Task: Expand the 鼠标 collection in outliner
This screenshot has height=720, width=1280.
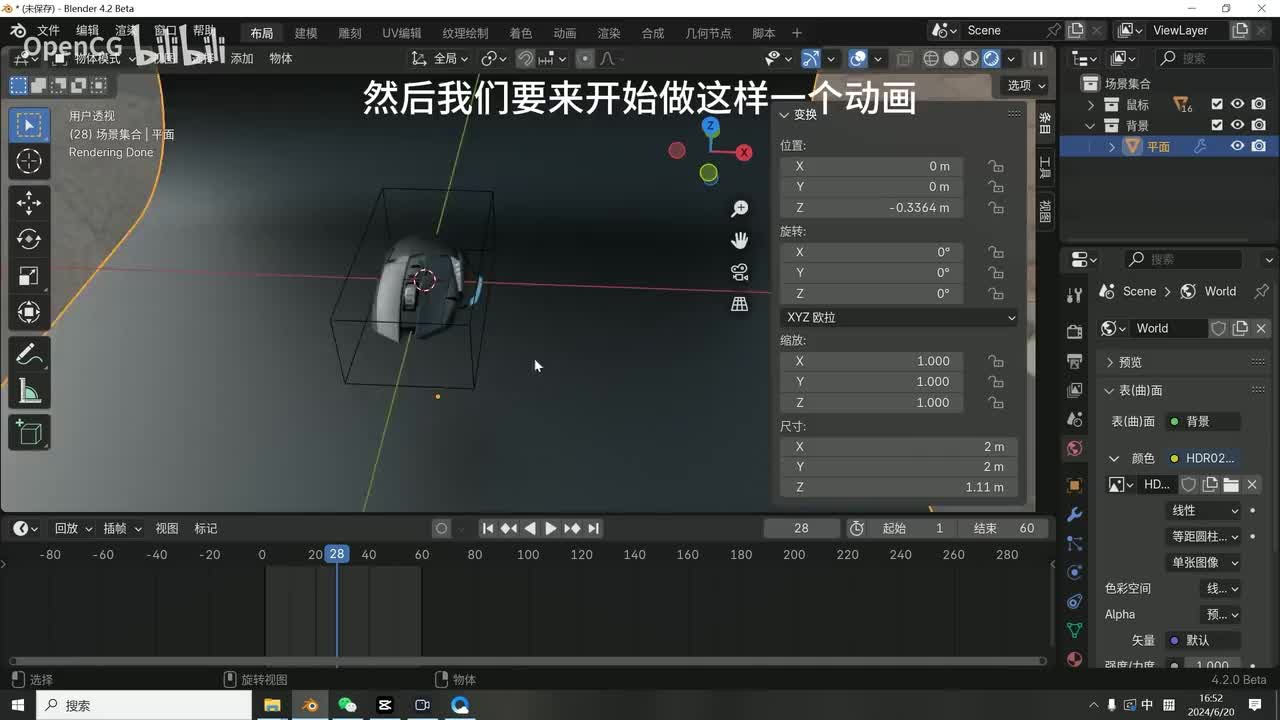Action: pos(1091,104)
